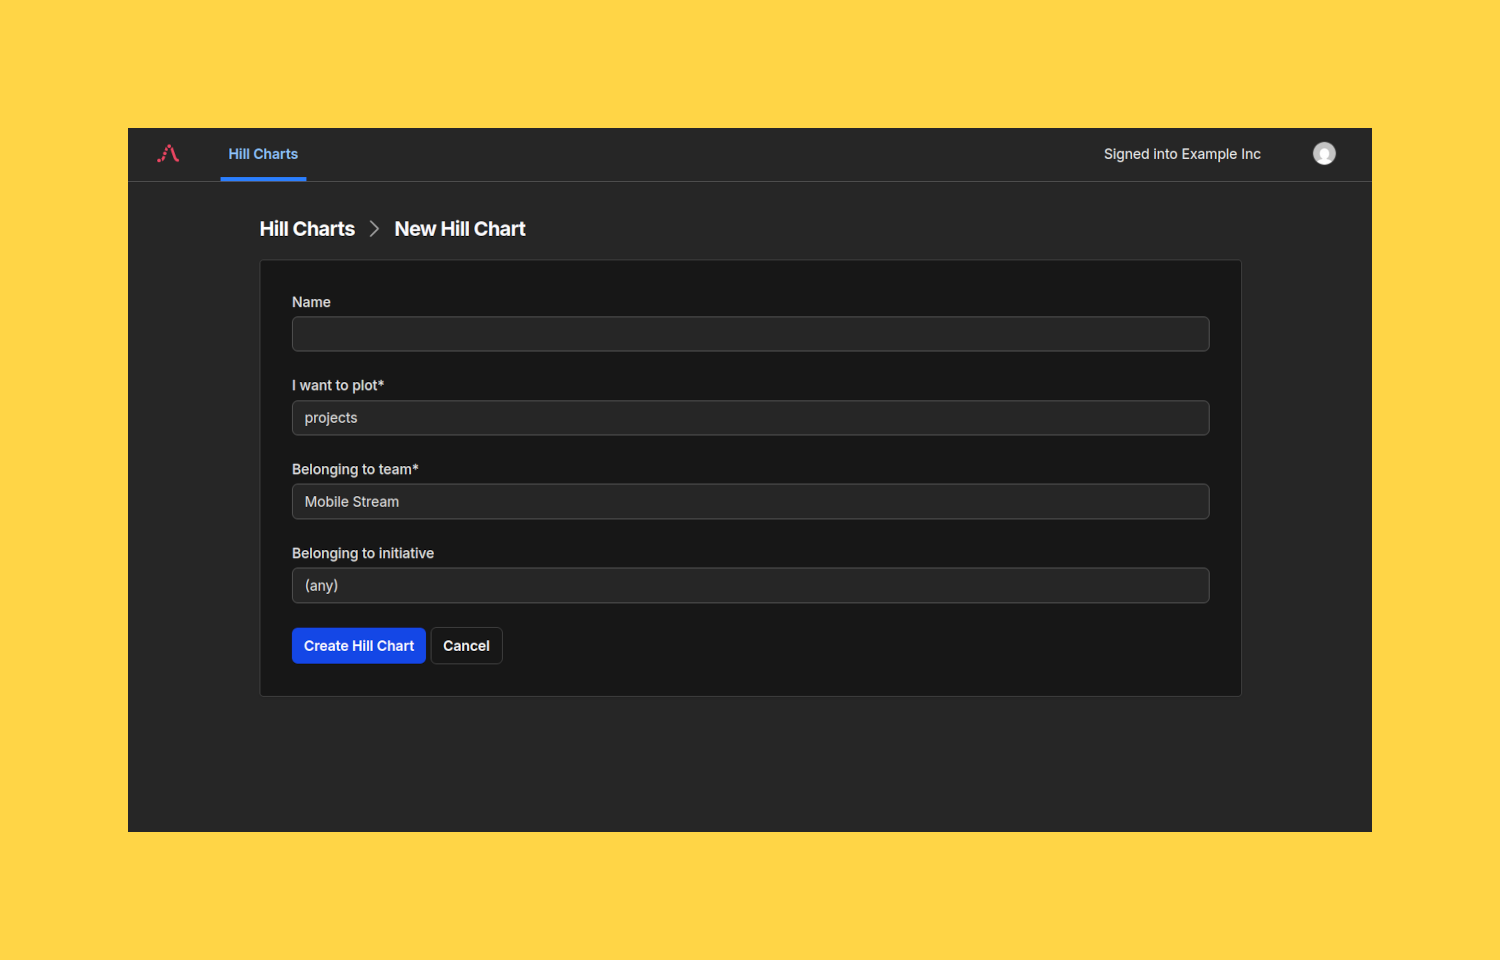
Task: Open the red hill logo home icon
Action: [x=168, y=153]
